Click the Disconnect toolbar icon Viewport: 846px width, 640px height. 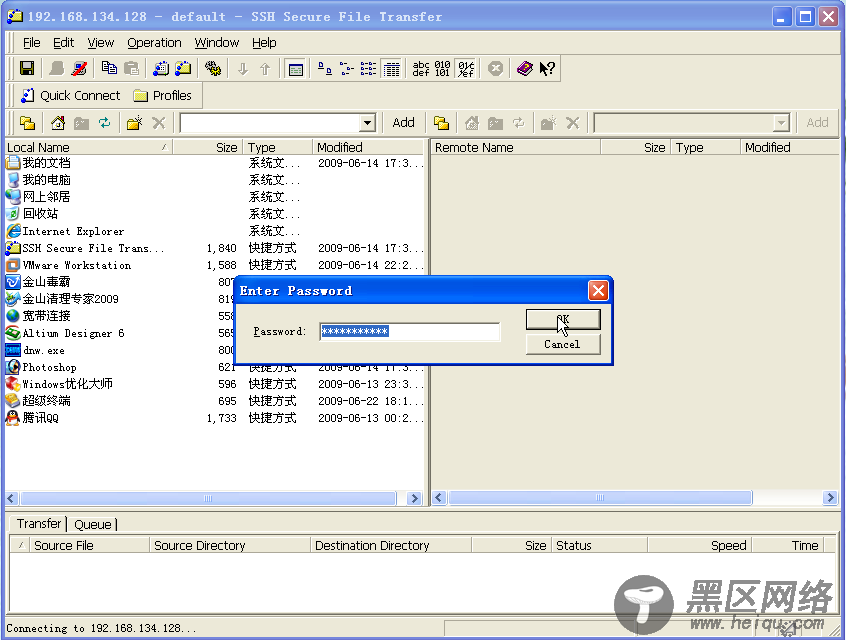(x=79, y=69)
